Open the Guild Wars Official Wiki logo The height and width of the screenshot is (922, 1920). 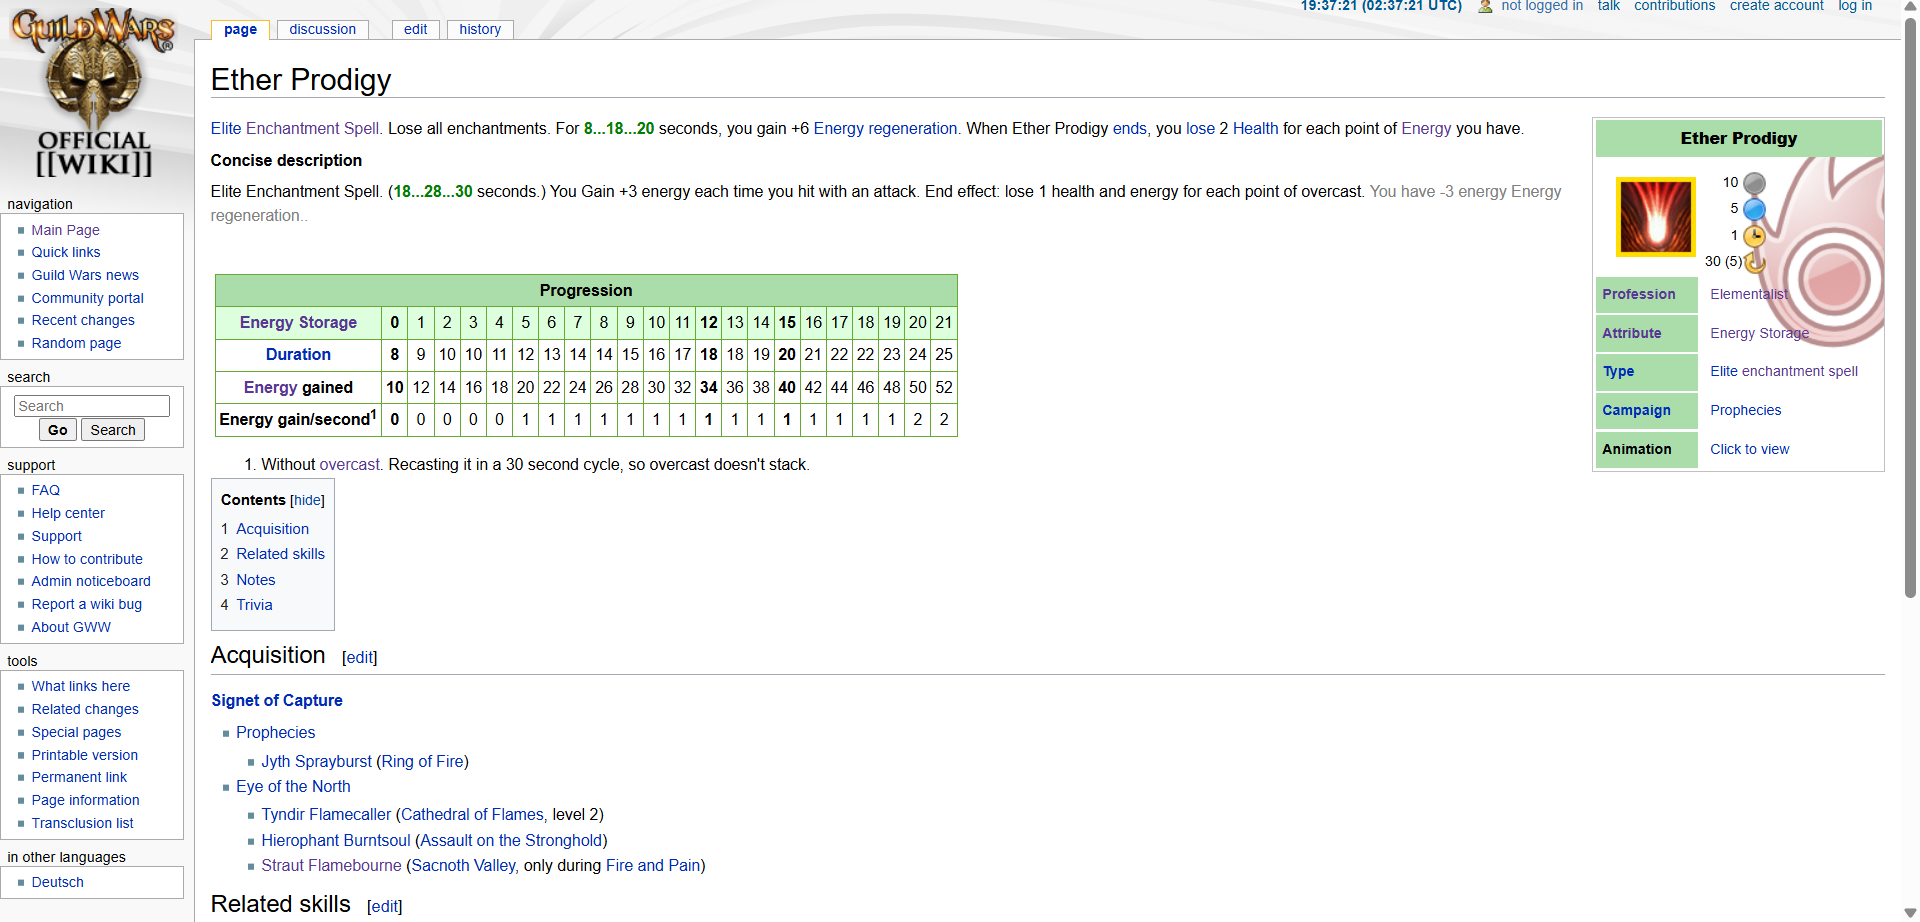93,94
